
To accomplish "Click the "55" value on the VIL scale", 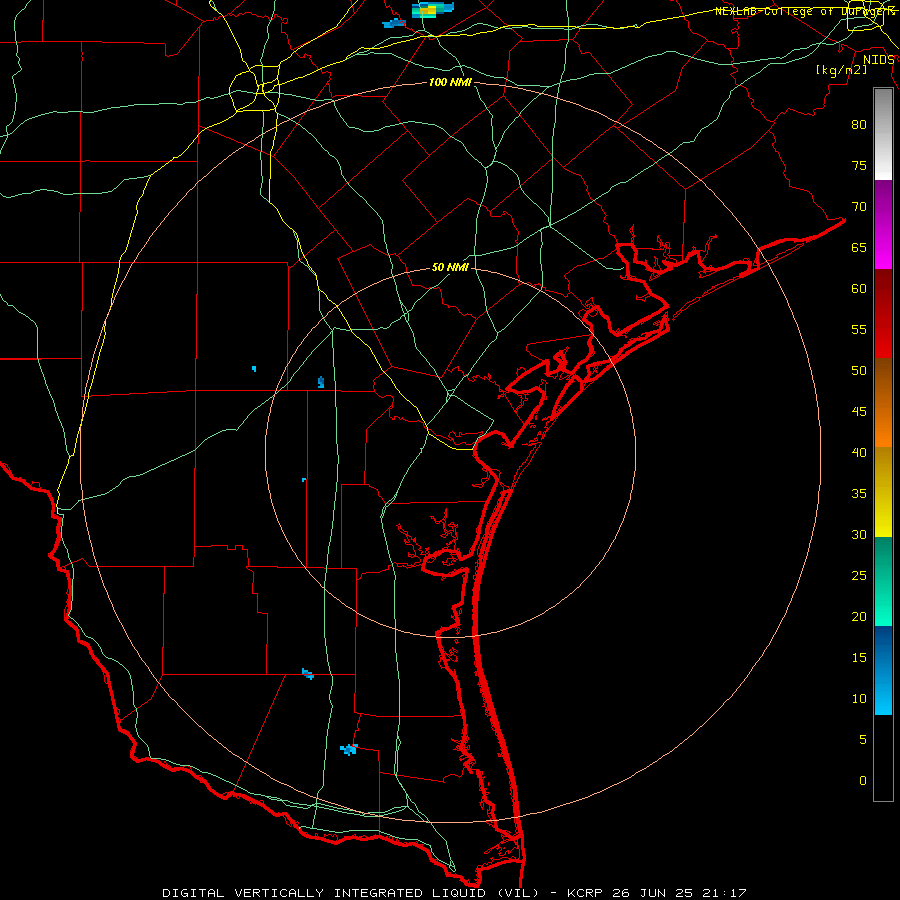I will 859,329.
